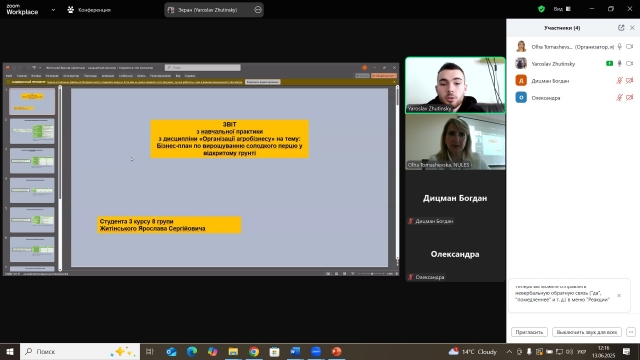Image resolution: width=640 pixels, height=360 pixels.
Task: Toggle Yaroslav Zhutinsky's camera icon in list
Action: point(630,64)
